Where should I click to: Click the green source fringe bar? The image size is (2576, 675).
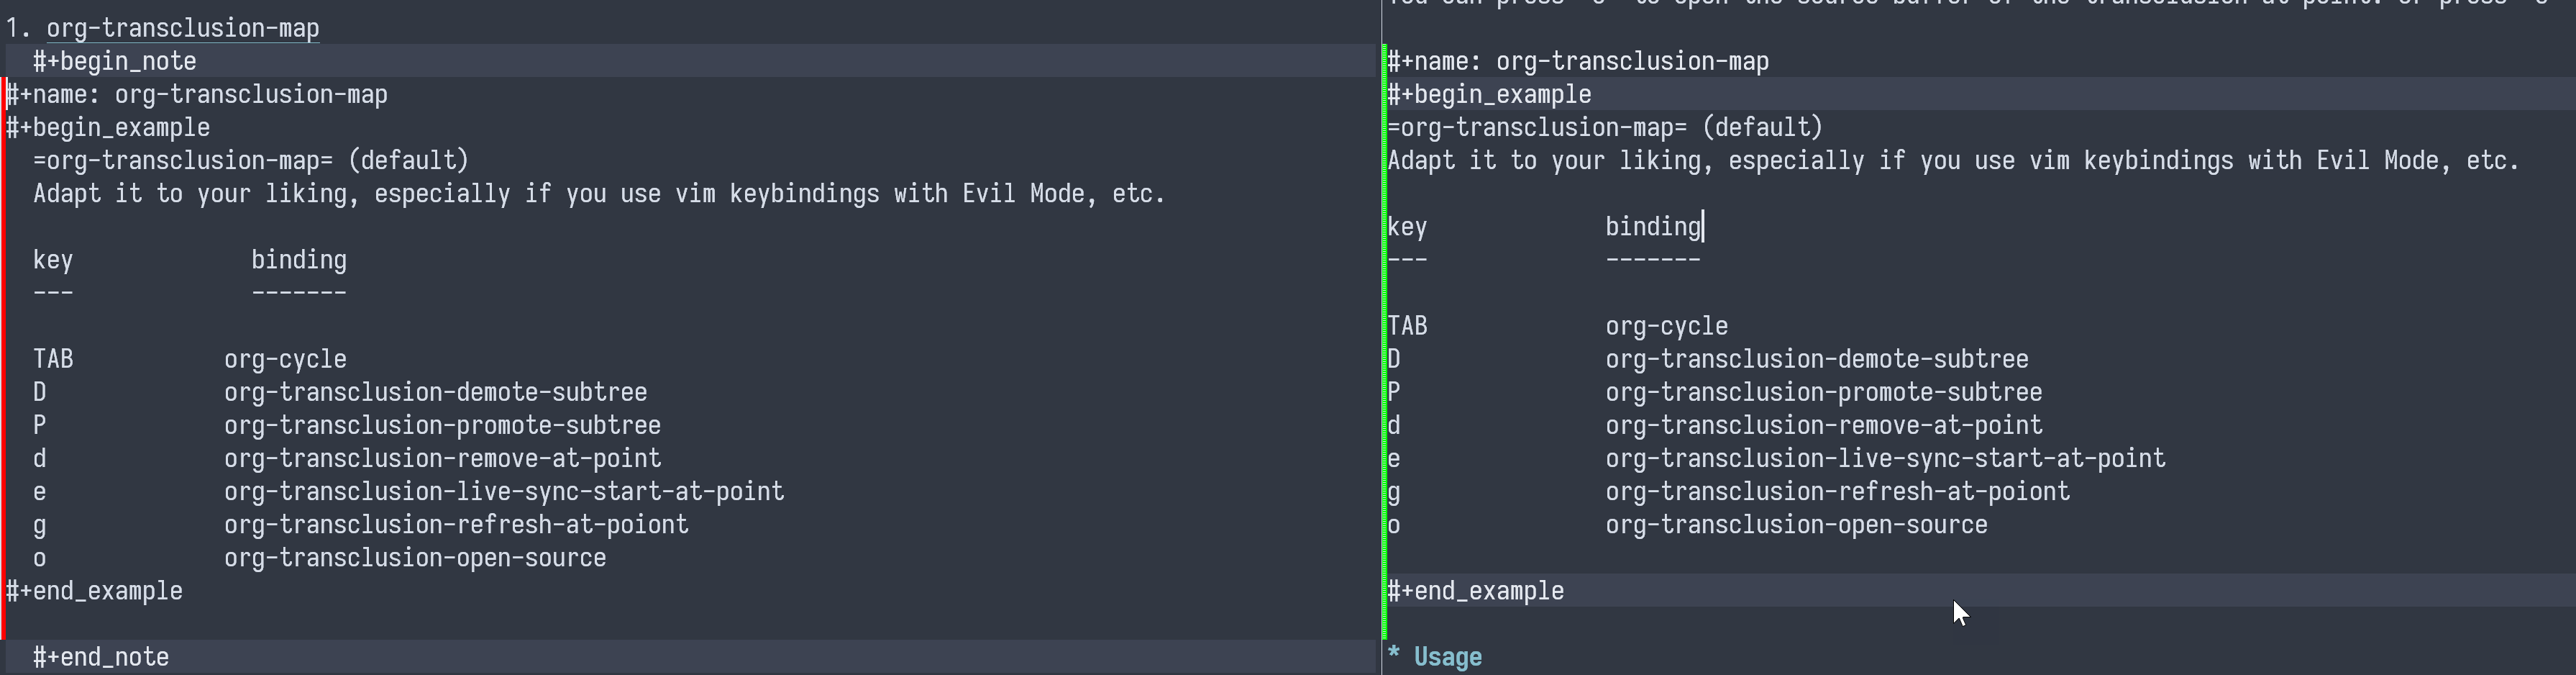pos(1384,350)
